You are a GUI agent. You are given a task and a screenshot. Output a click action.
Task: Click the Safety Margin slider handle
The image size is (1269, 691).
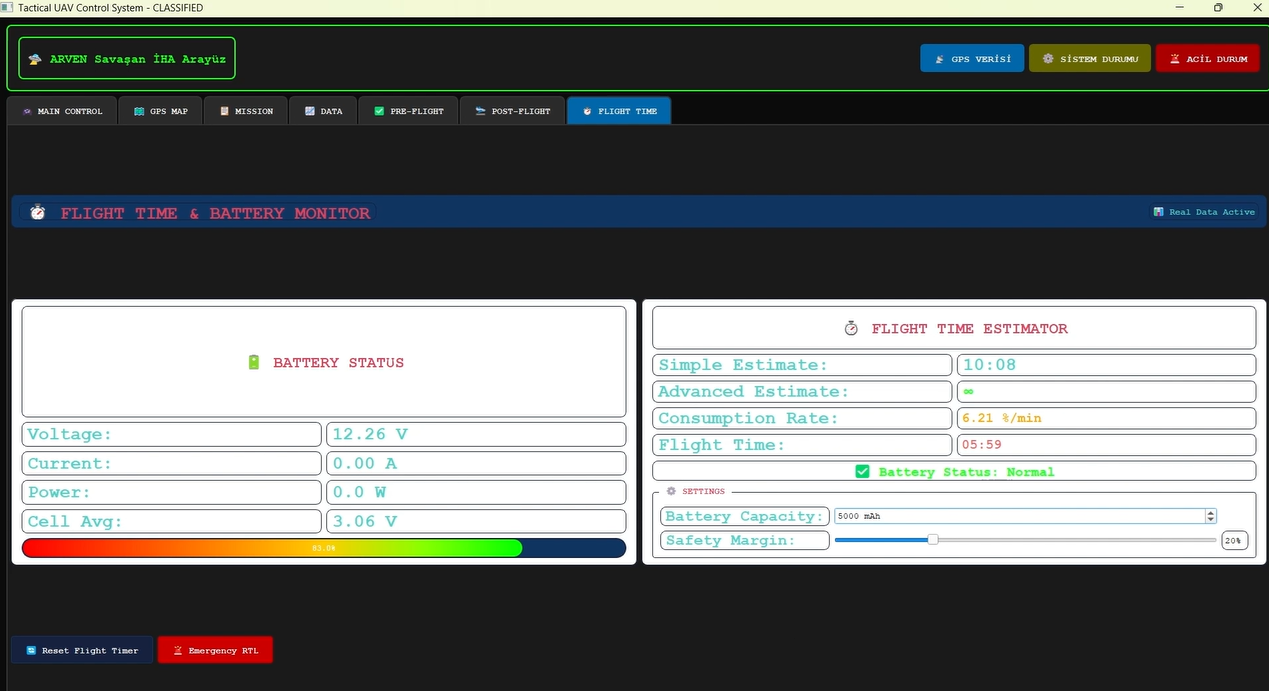(933, 540)
